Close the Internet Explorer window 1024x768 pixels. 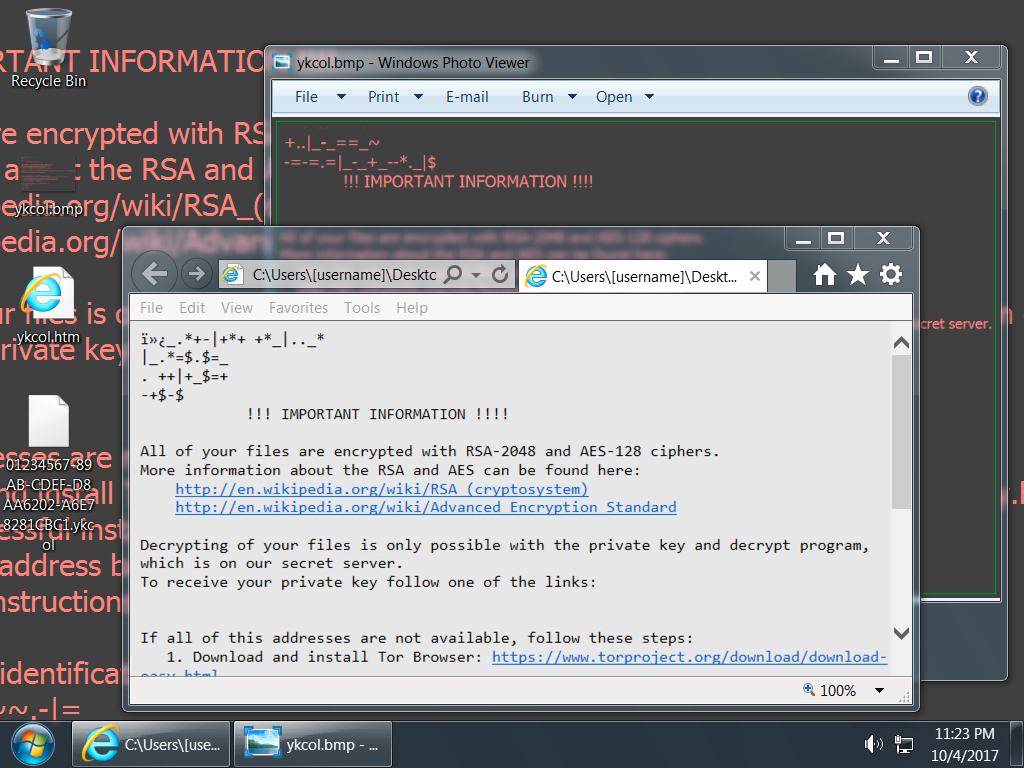point(883,239)
